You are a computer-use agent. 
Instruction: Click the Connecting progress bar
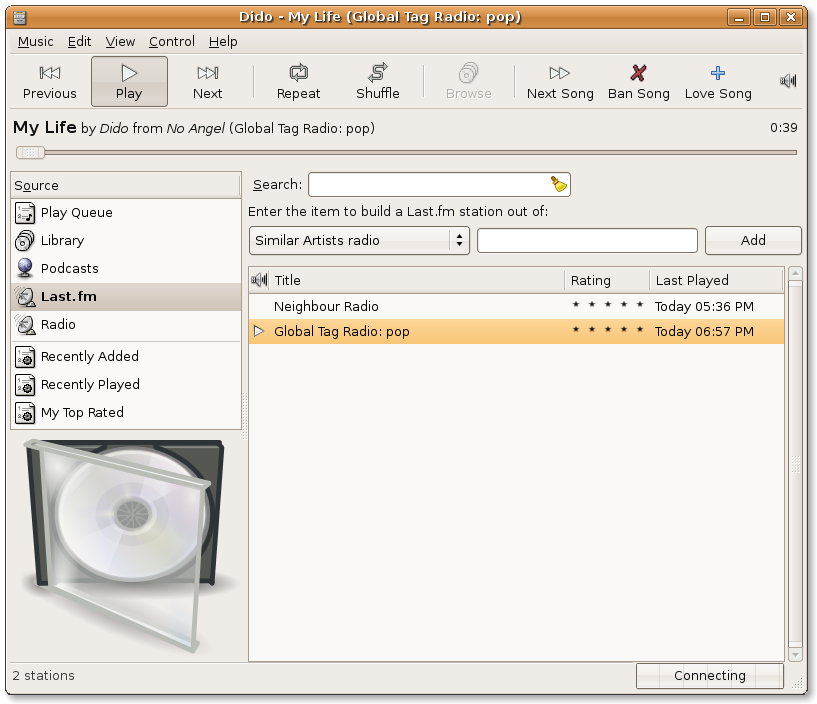click(710, 676)
